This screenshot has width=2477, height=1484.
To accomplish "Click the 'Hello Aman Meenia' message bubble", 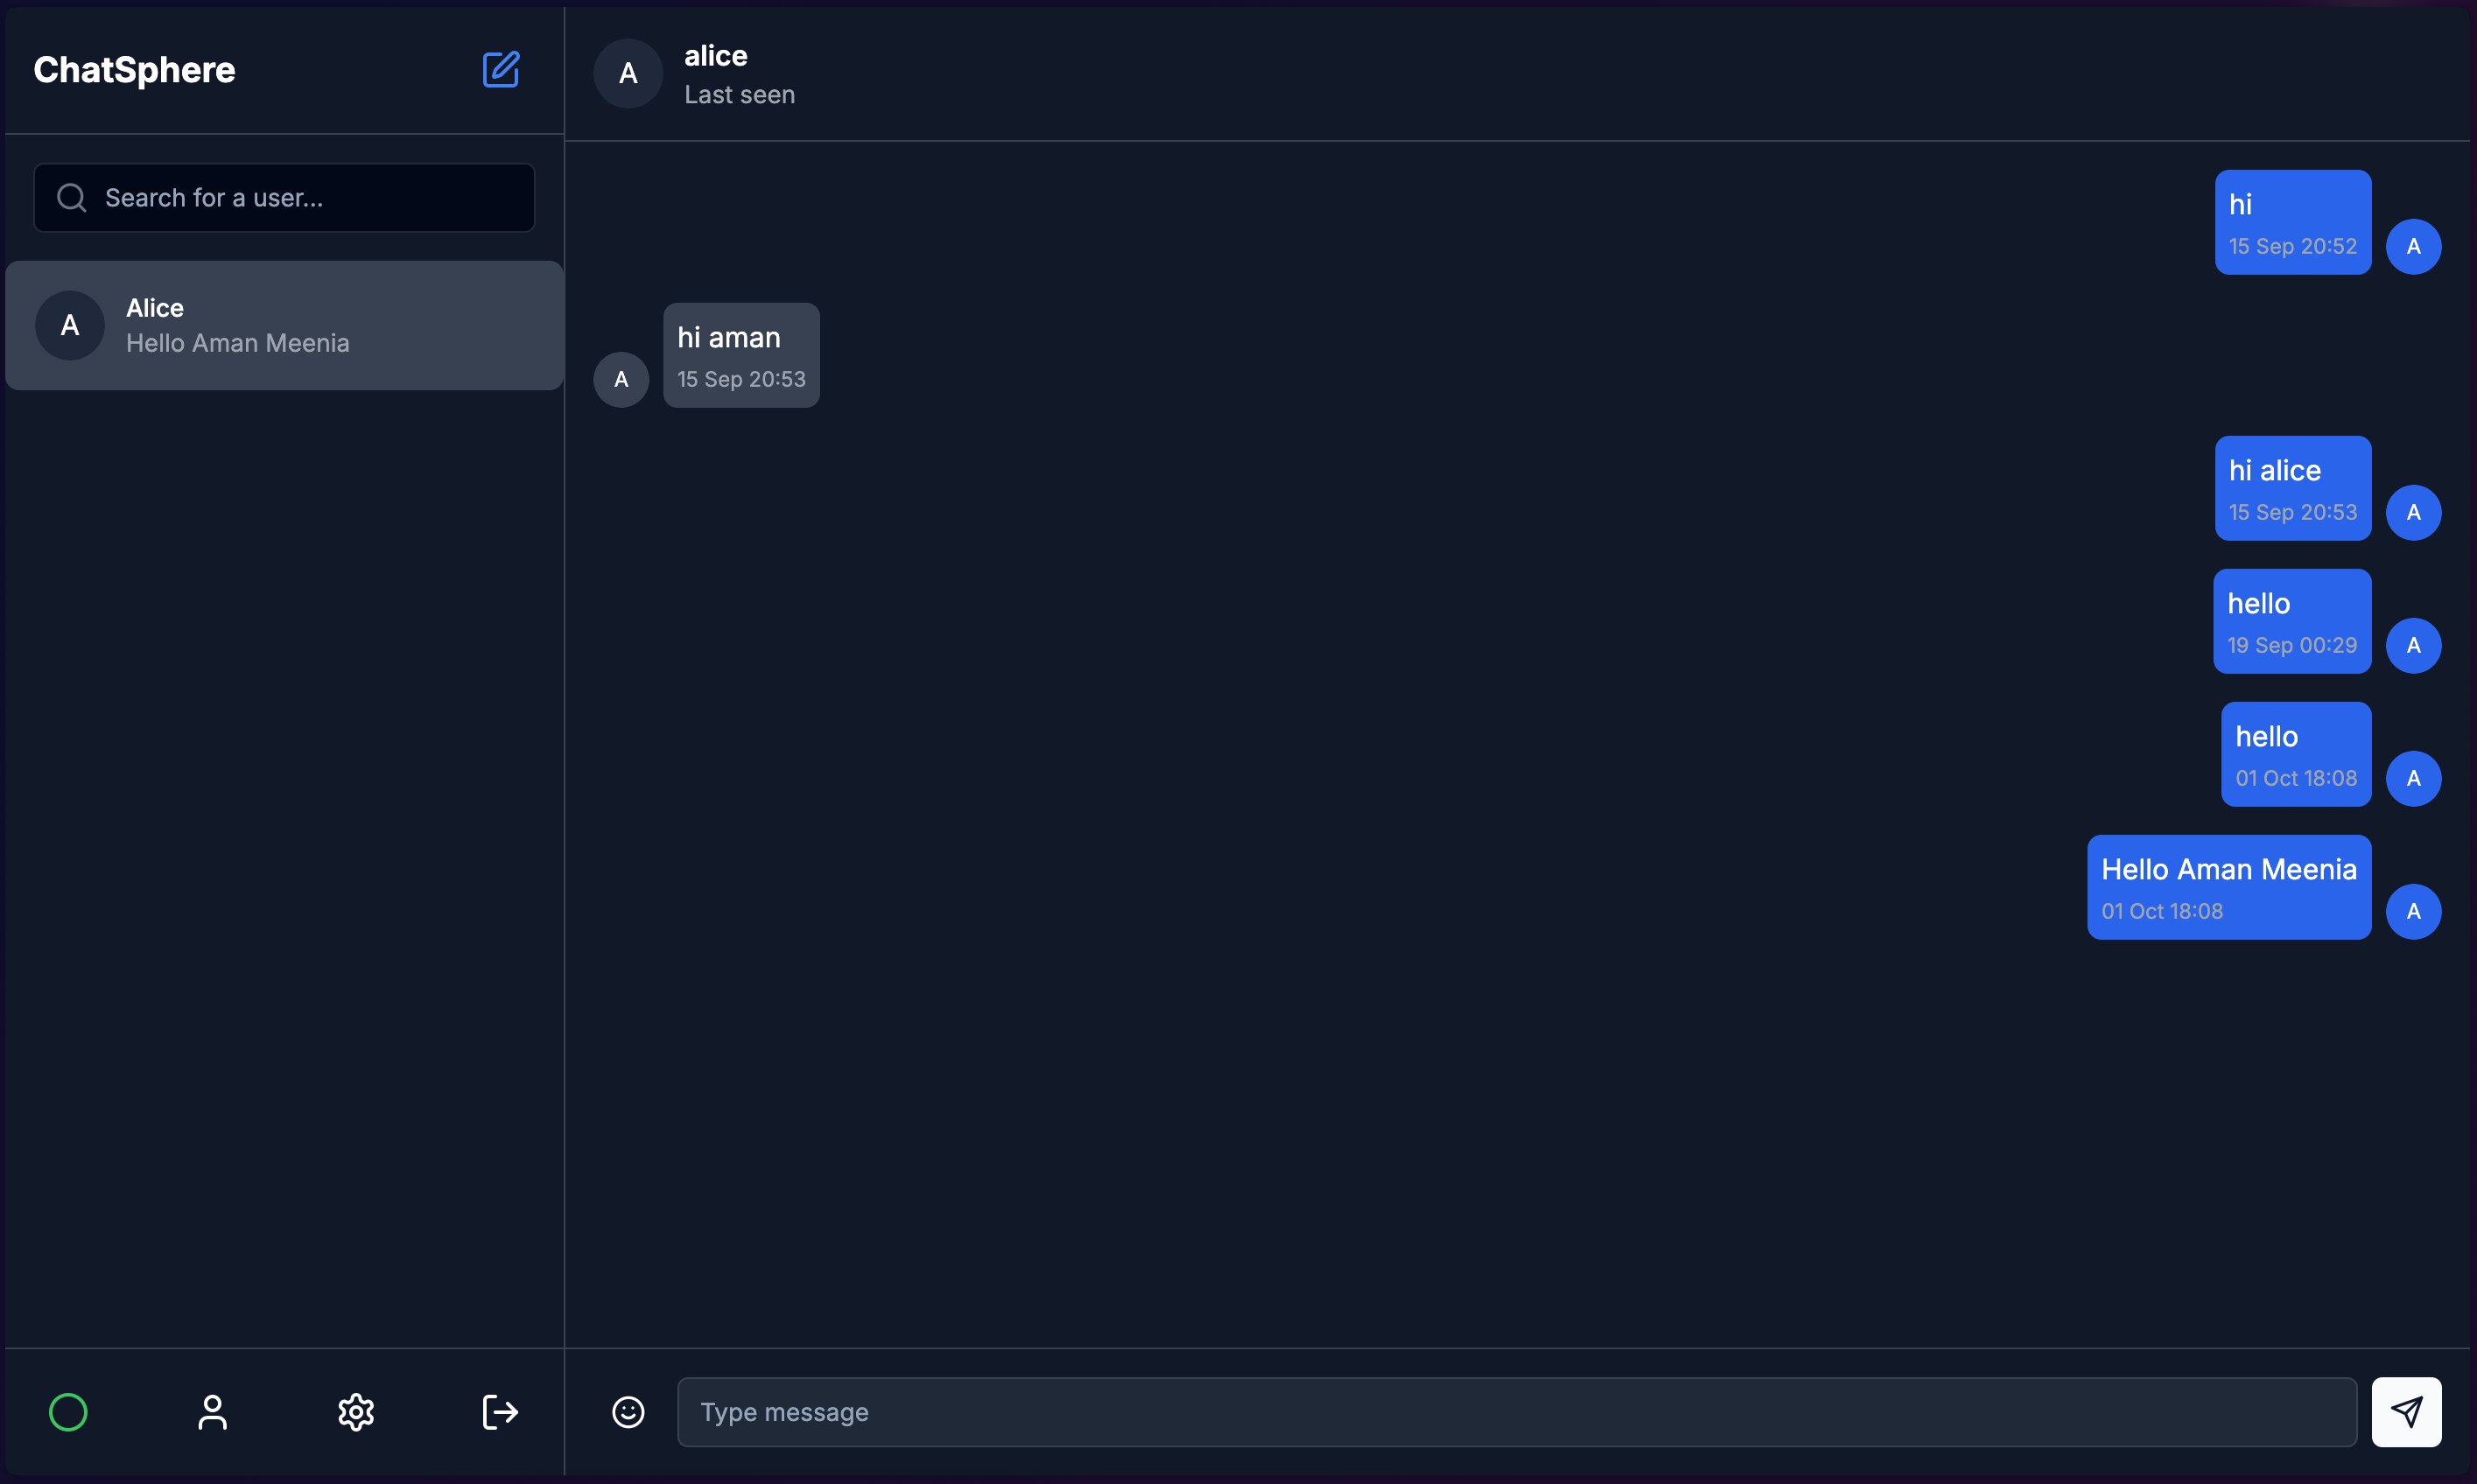I will 2228,887.
